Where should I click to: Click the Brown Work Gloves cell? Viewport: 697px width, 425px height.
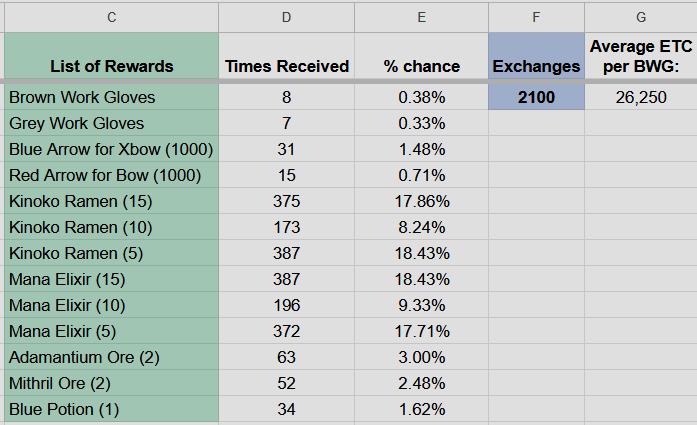click(x=111, y=98)
